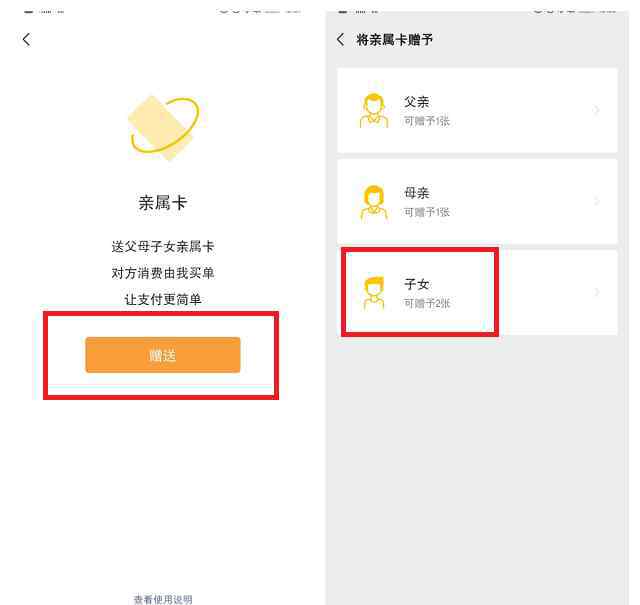Tap the 亲属卡 card illustration

click(x=164, y=128)
